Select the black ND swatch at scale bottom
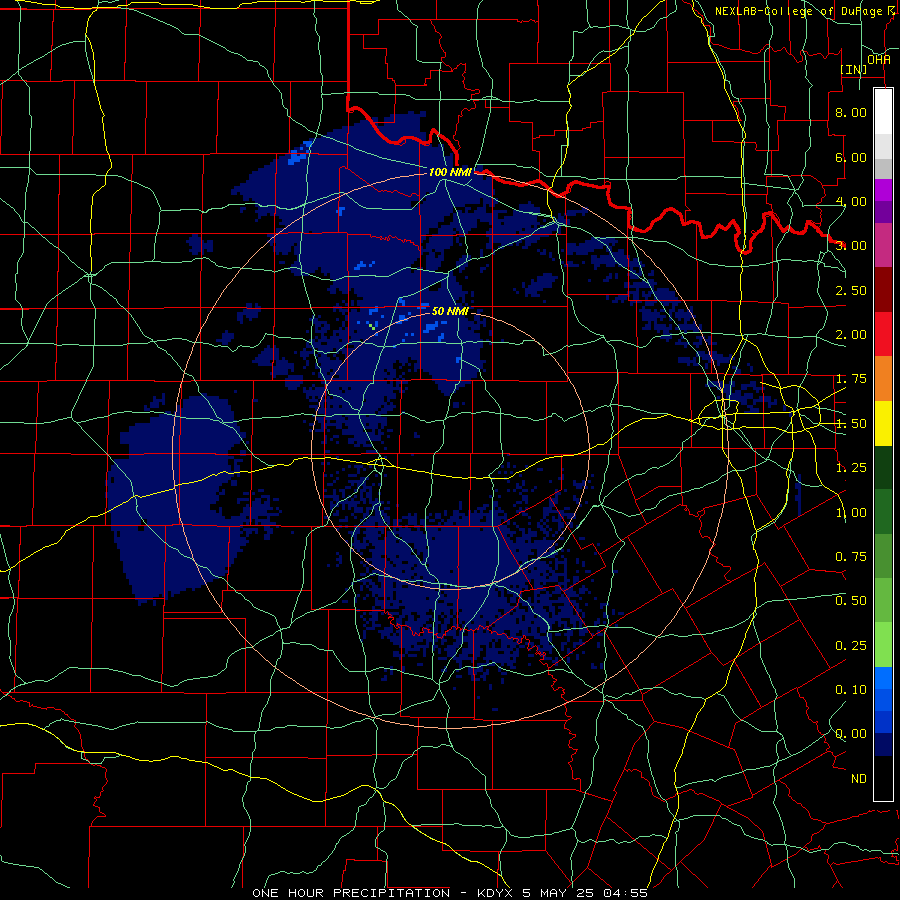Image resolution: width=900 pixels, height=900 pixels. (883, 778)
